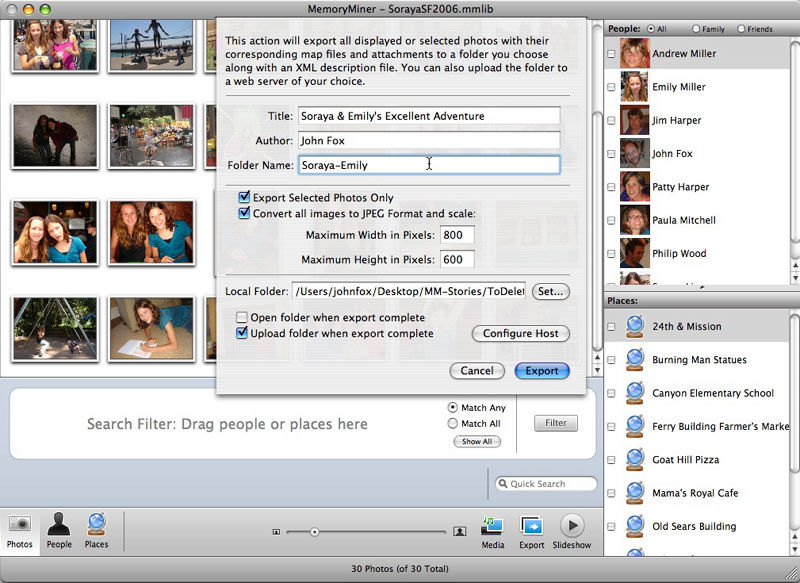Click inside the Folder Name field
The image size is (800, 583).
point(420,165)
